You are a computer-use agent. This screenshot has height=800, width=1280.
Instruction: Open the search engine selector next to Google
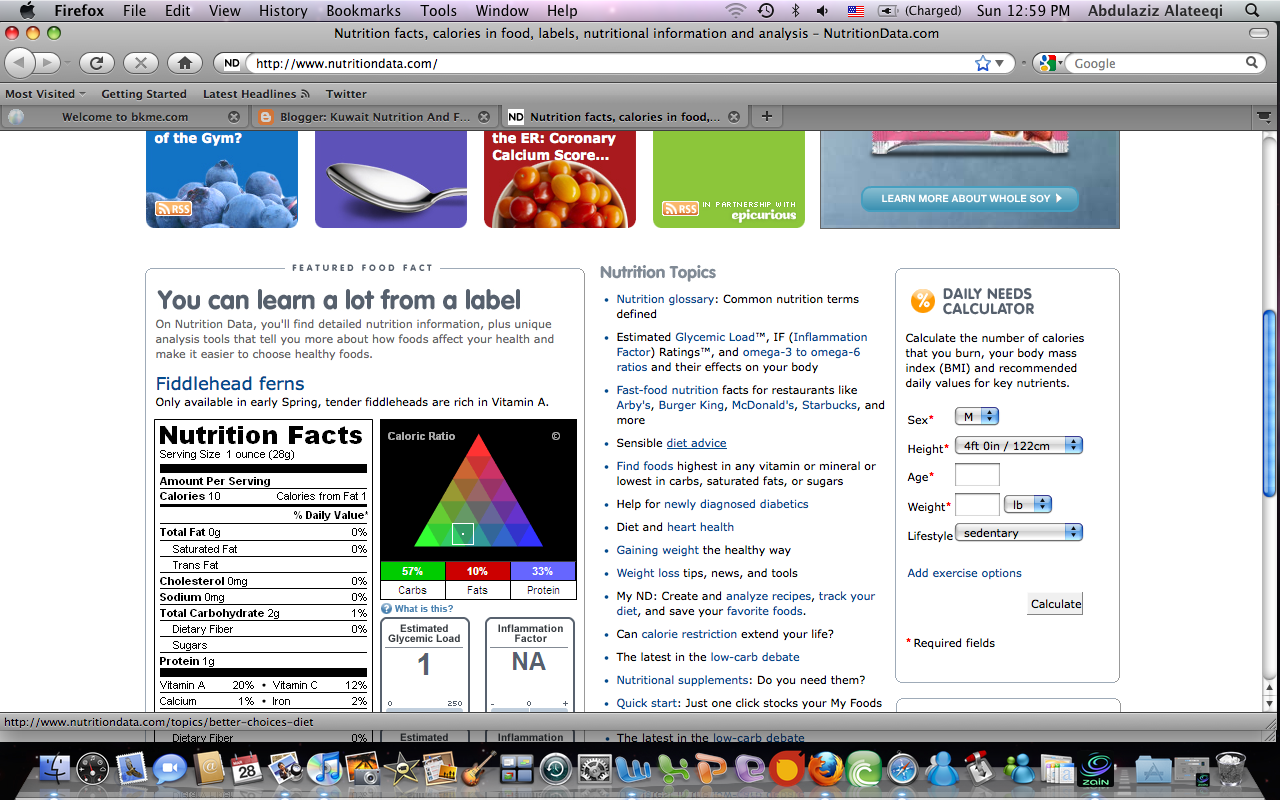(x=1048, y=63)
